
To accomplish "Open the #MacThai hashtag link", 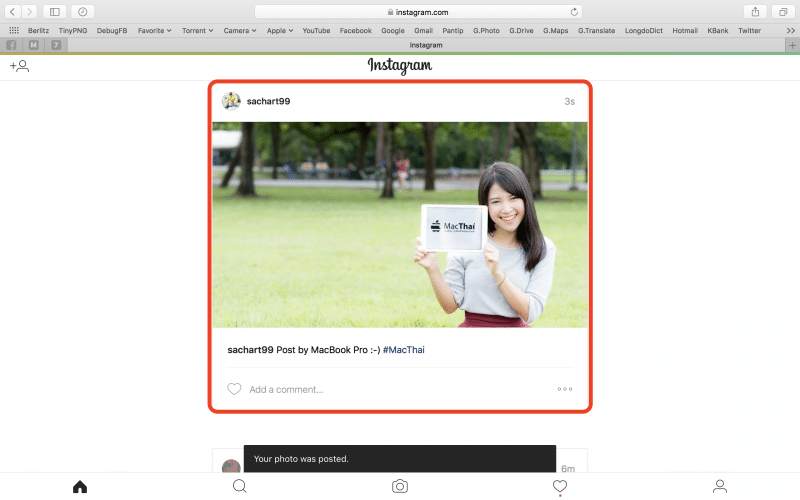I will tap(404, 350).
